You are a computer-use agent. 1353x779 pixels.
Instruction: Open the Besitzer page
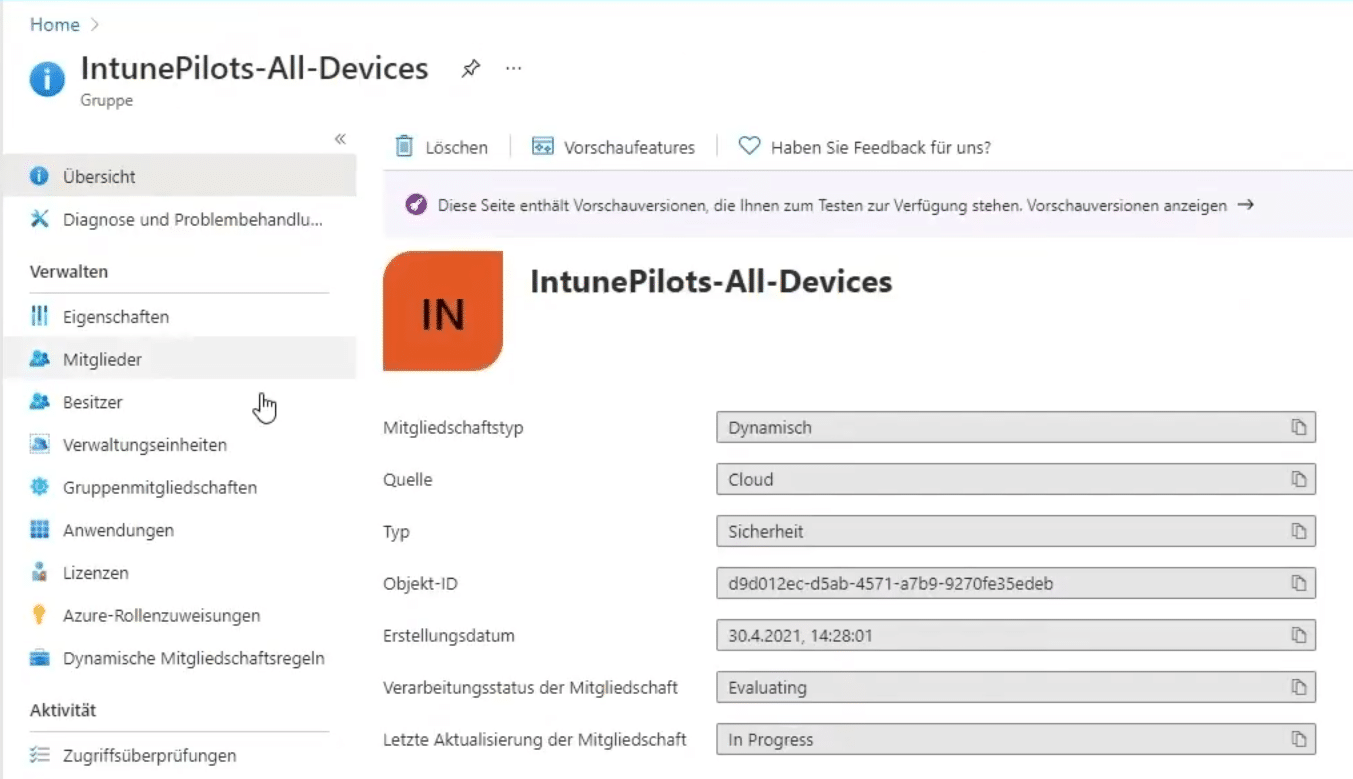click(x=178, y=402)
